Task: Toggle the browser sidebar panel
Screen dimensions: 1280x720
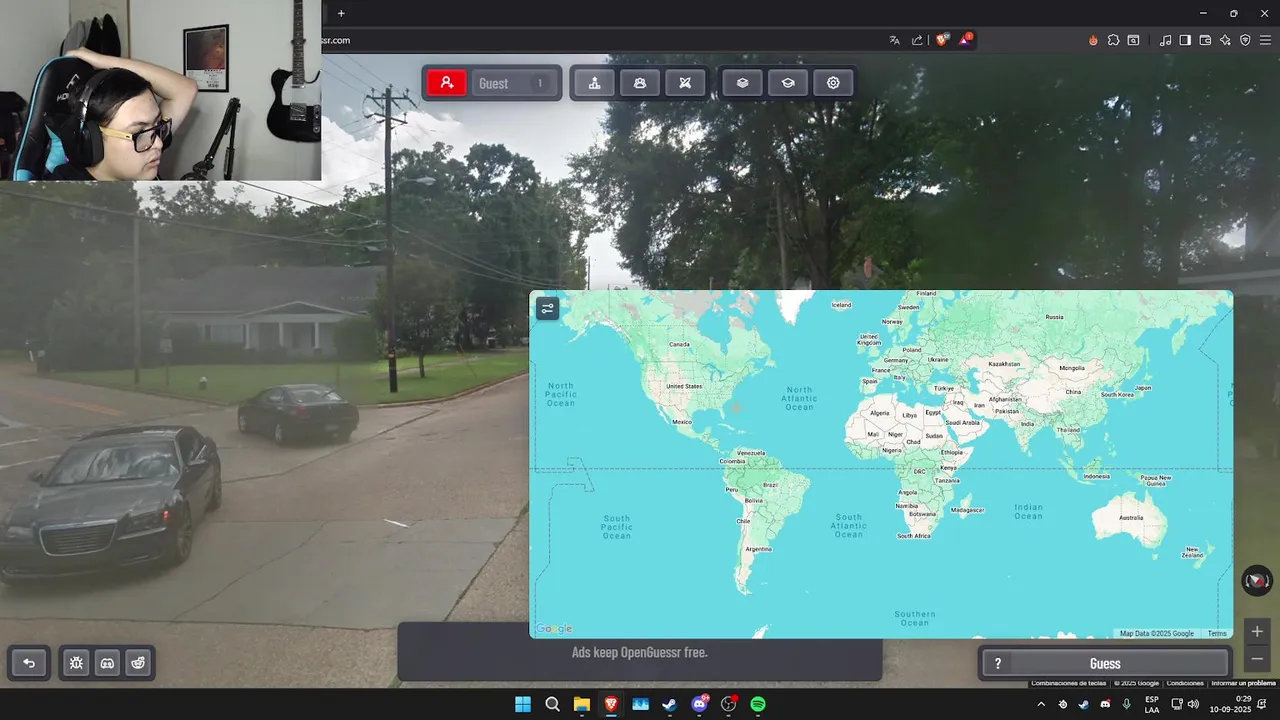Action: [1185, 40]
